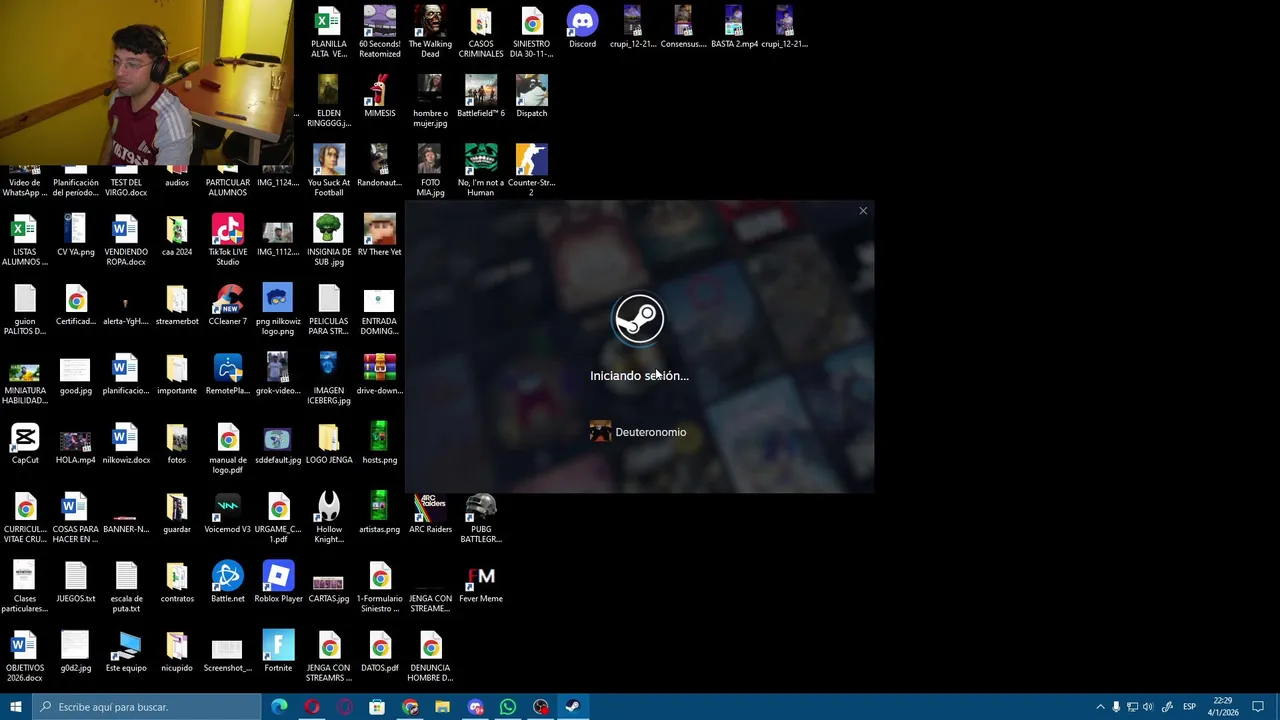The image size is (1280, 720).
Task: Open the OBJETIVOS 2026.docx document
Action: pos(25,656)
